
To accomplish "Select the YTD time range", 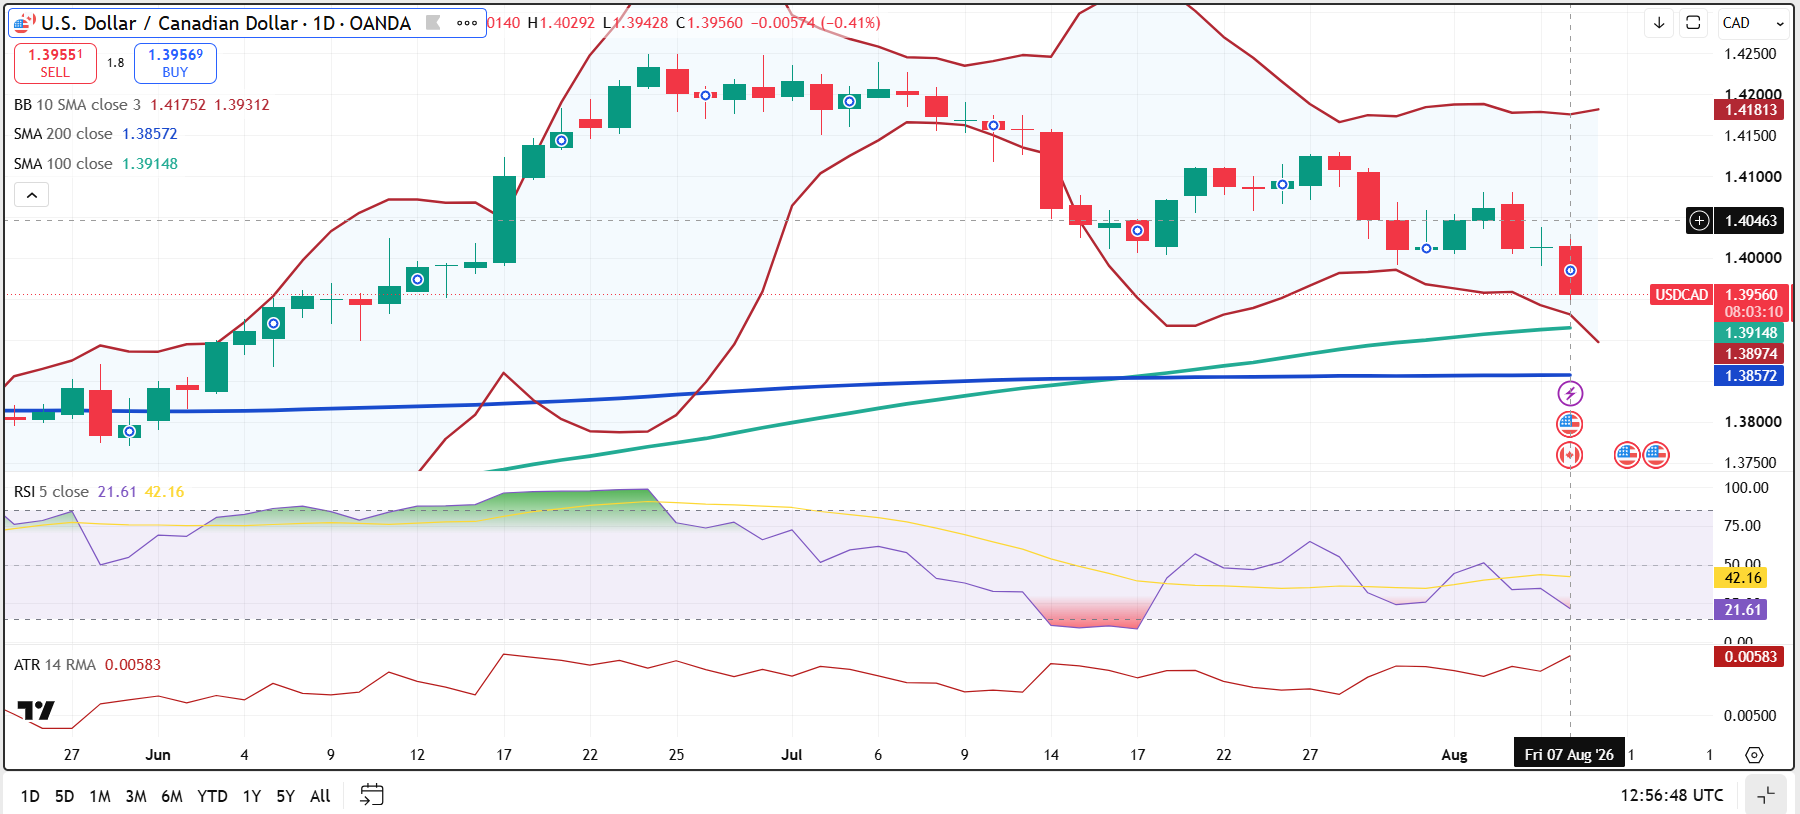I will (x=212, y=796).
